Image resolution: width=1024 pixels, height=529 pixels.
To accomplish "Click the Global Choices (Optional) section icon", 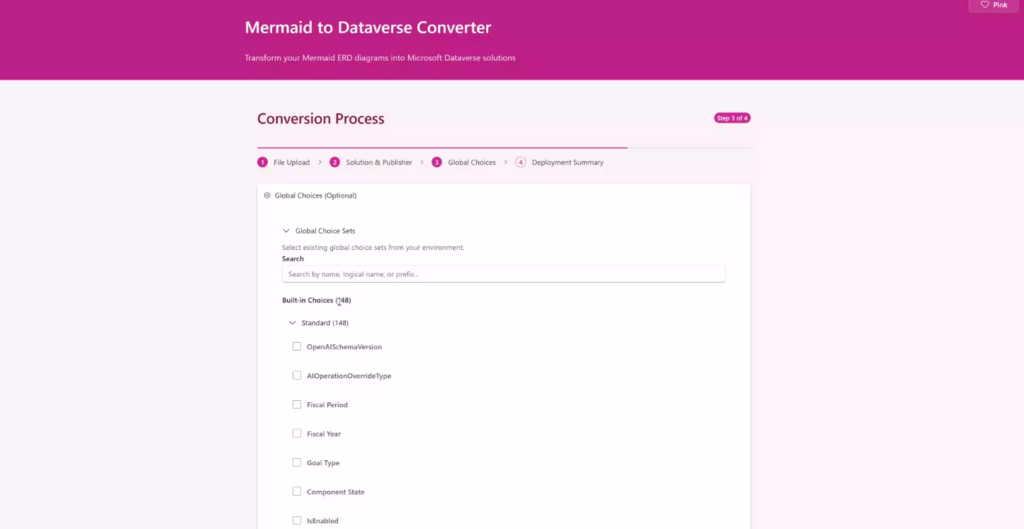I will click(x=267, y=195).
